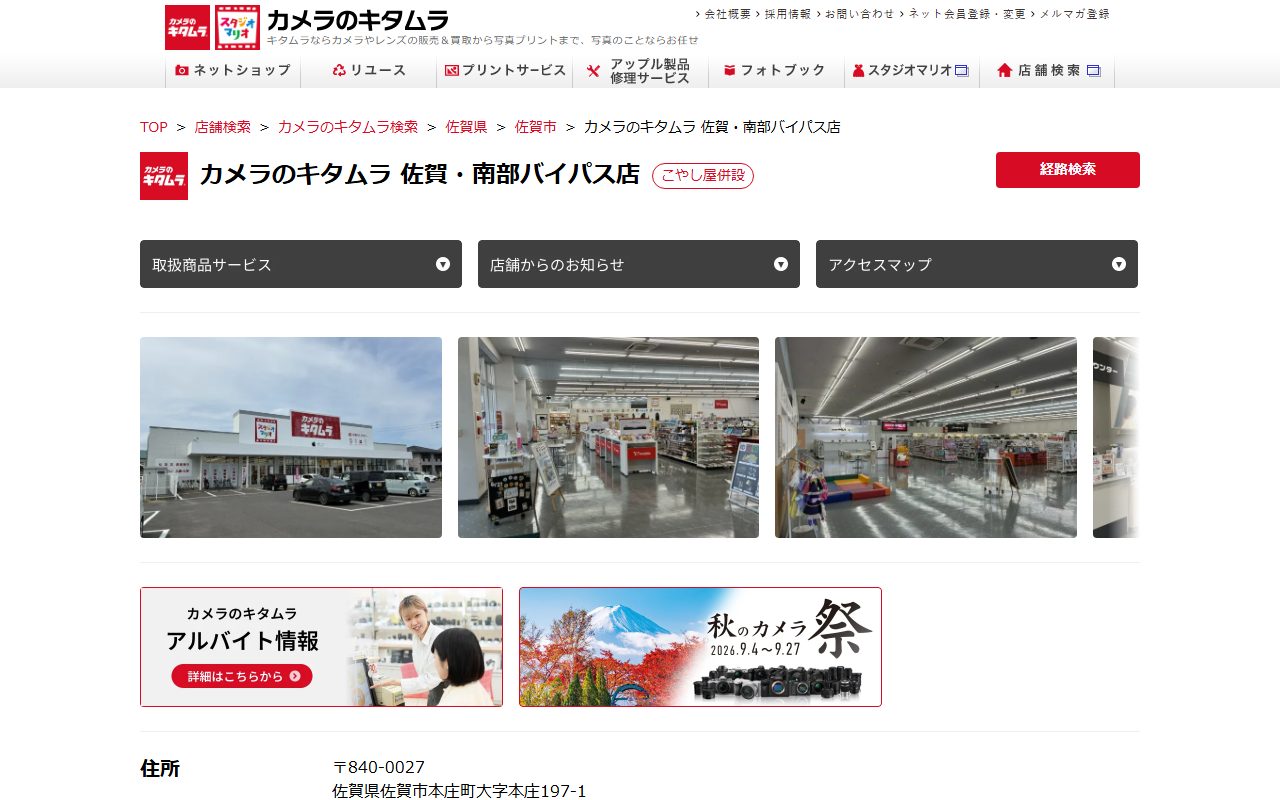
Task: Click the recycle icon beside リユース
Action: coord(339,71)
